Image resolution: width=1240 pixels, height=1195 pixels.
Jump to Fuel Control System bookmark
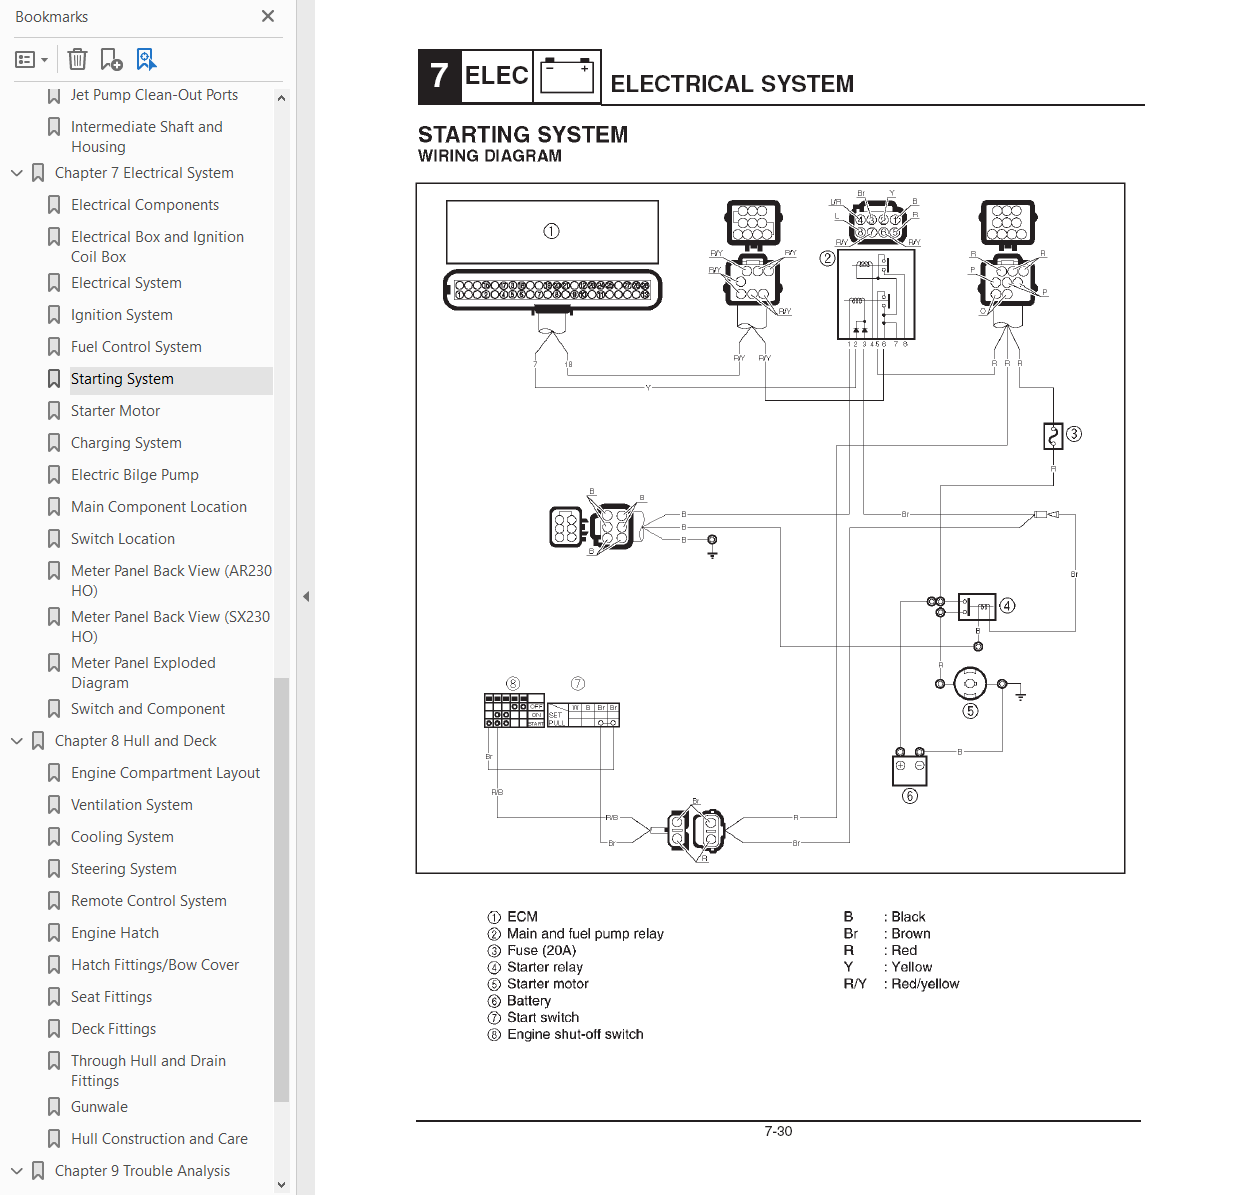pos(136,347)
